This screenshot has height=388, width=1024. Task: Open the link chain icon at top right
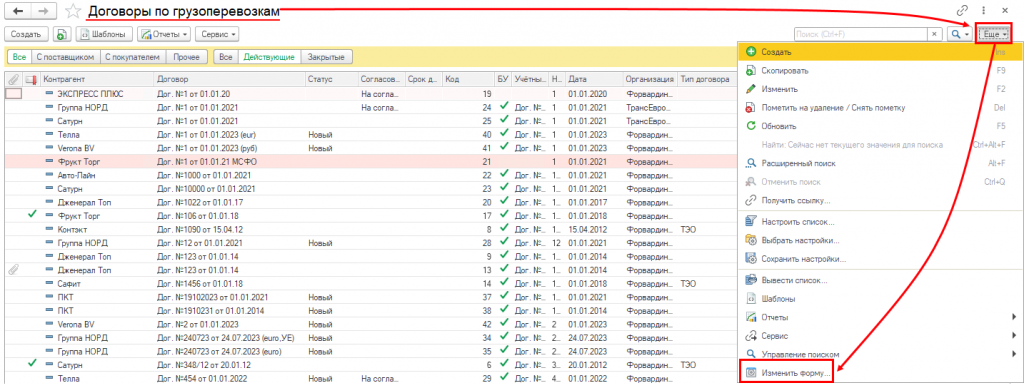pyautogui.click(x=962, y=10)
